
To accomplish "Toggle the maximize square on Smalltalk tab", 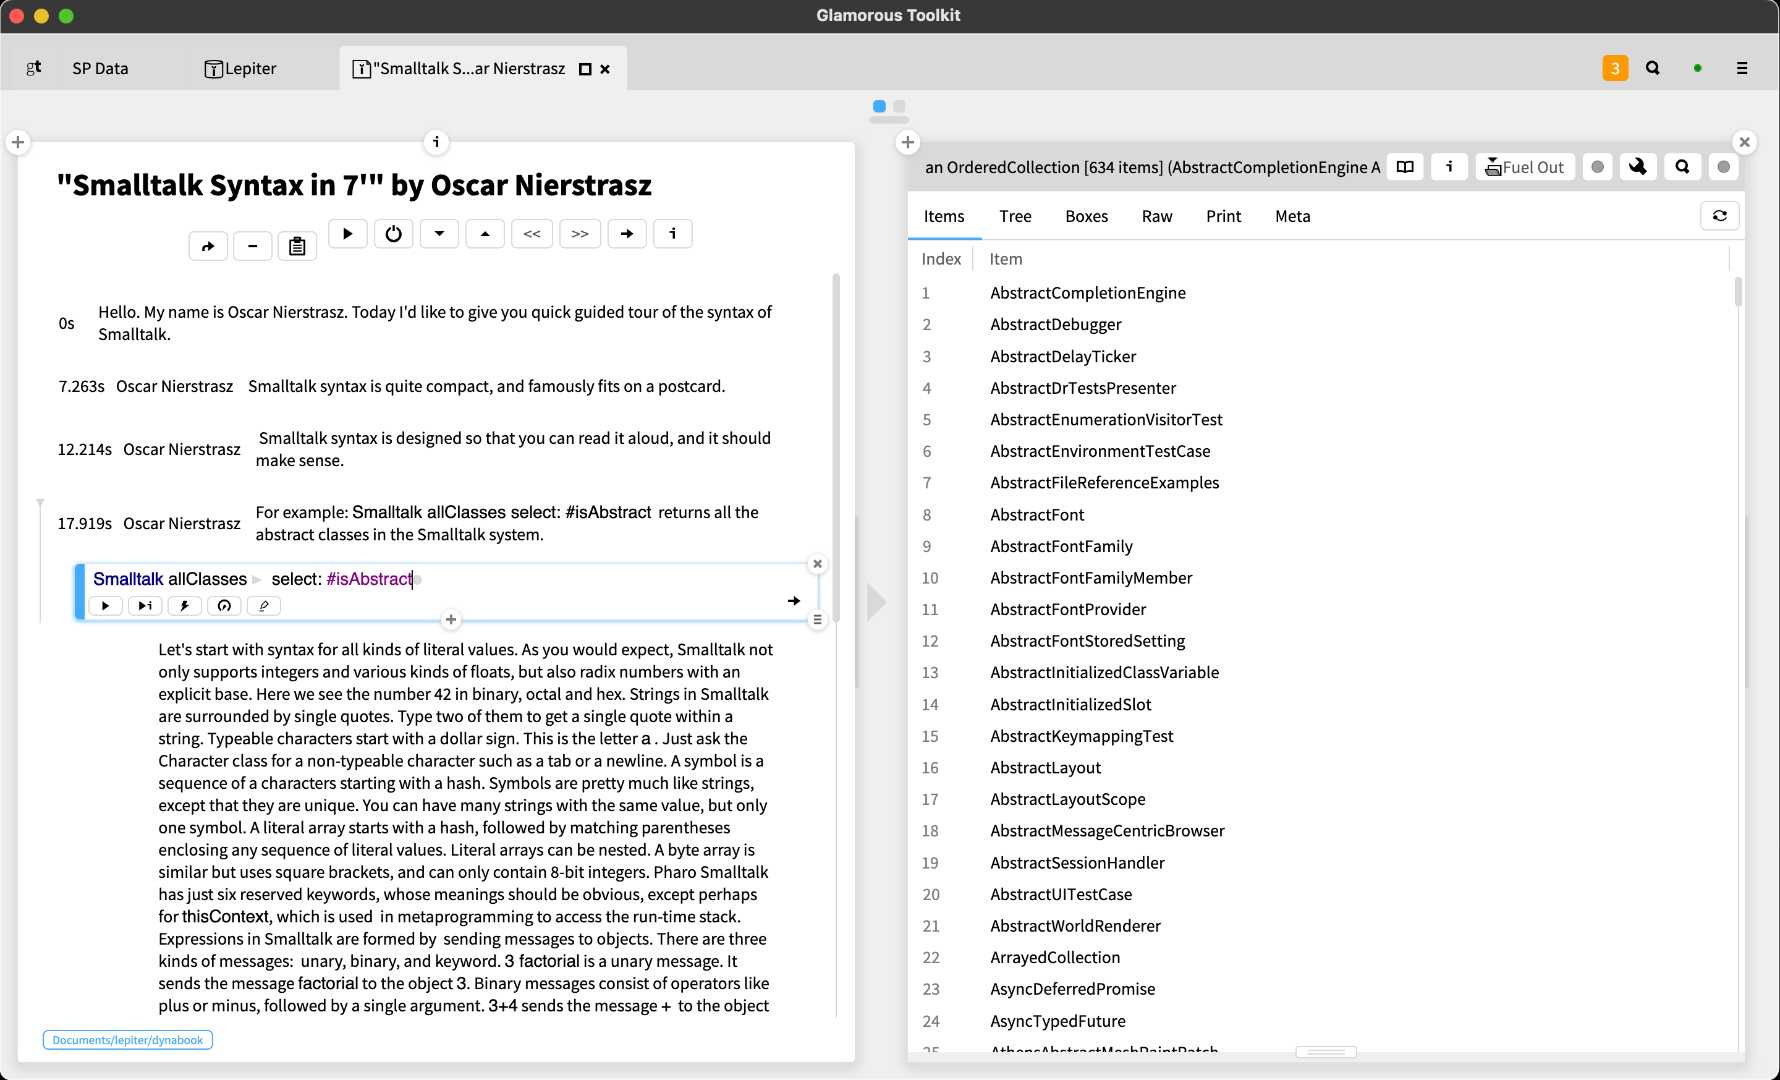I will click(x=585, y=69).
